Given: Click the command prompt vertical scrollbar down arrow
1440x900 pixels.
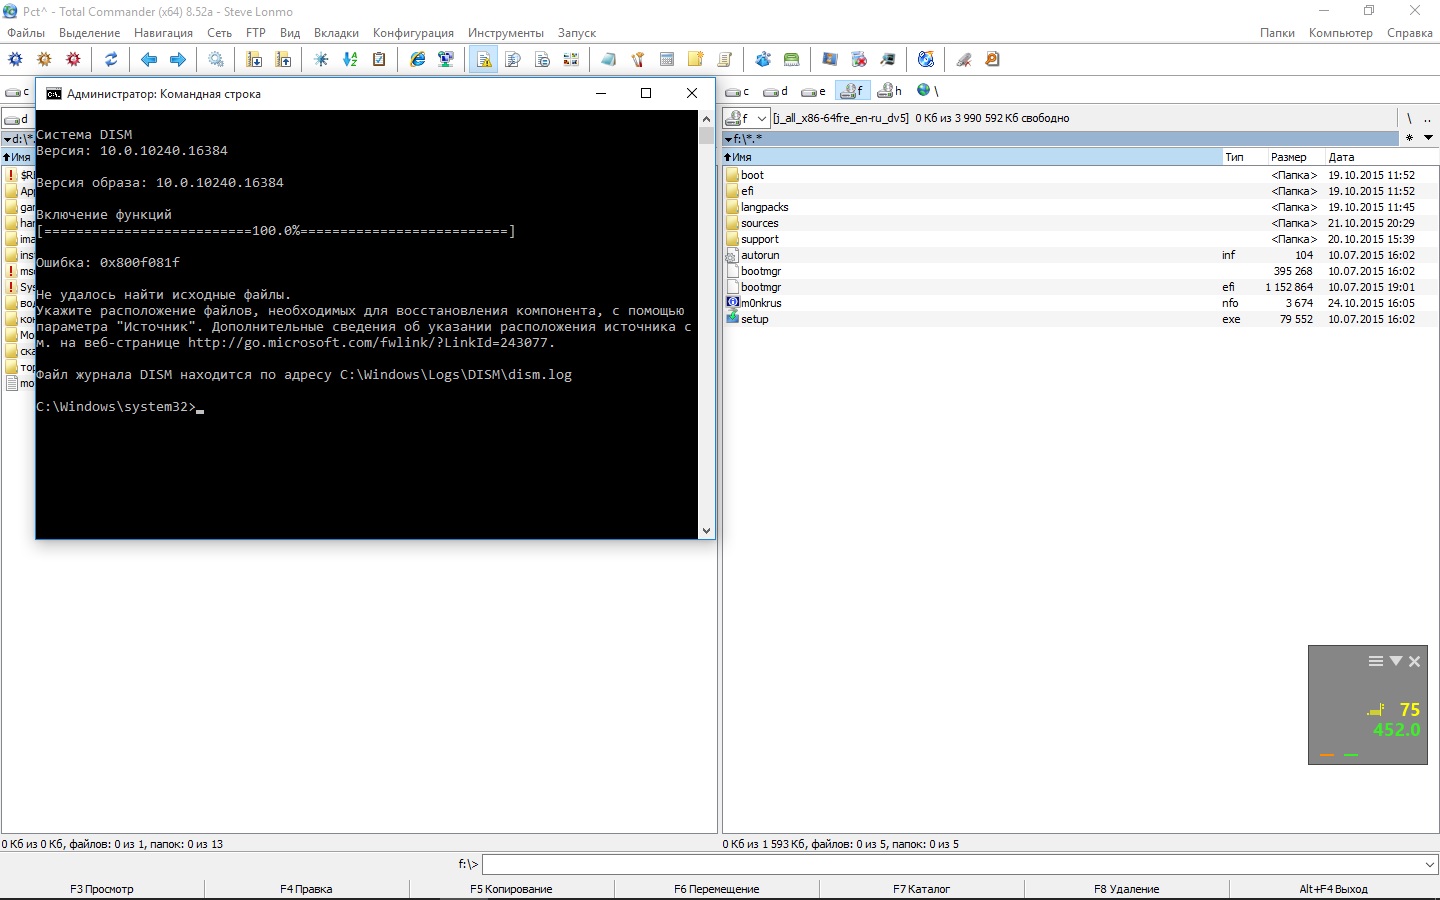Looking at the screenshot, I should click(707, 531).
